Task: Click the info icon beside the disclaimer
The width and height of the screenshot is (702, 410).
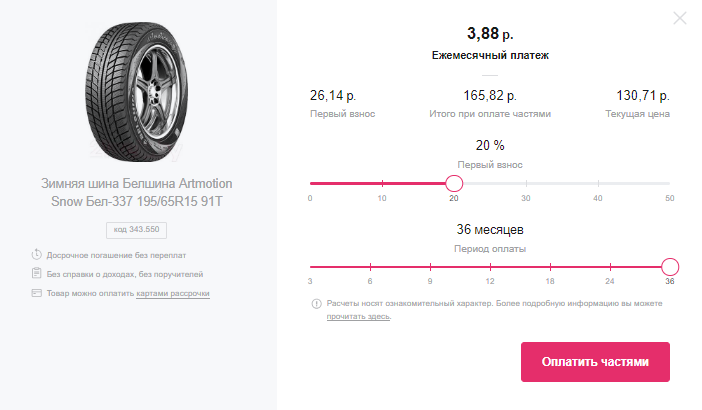Action: (x=315, y=303)
